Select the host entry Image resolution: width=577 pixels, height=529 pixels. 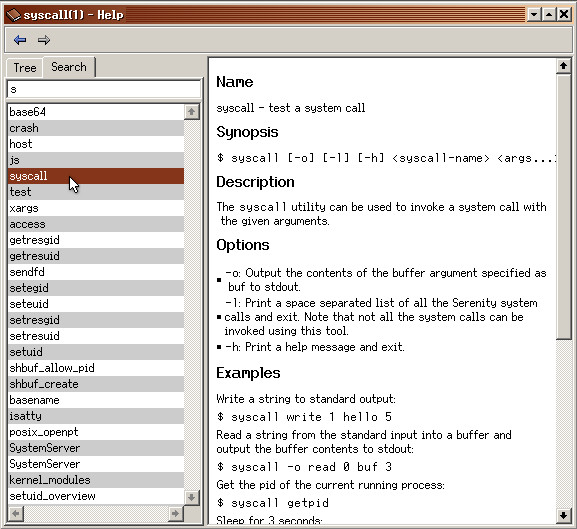click(96, 144)
